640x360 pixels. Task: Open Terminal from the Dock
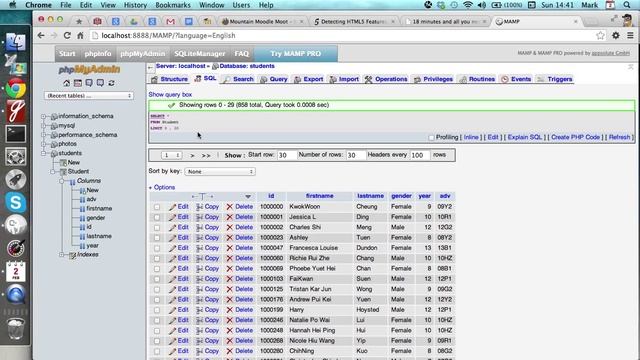pos(16,134)
